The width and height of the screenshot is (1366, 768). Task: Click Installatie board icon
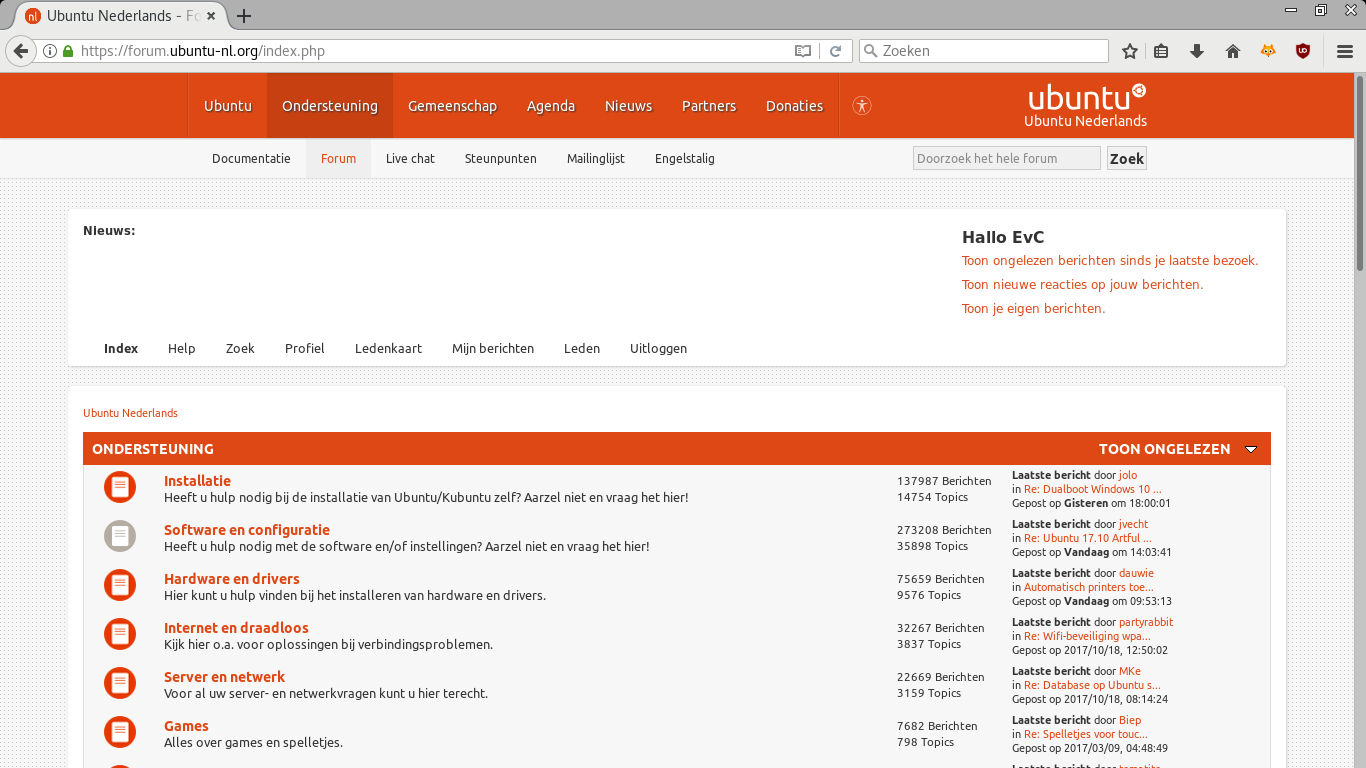pos(120,487)
